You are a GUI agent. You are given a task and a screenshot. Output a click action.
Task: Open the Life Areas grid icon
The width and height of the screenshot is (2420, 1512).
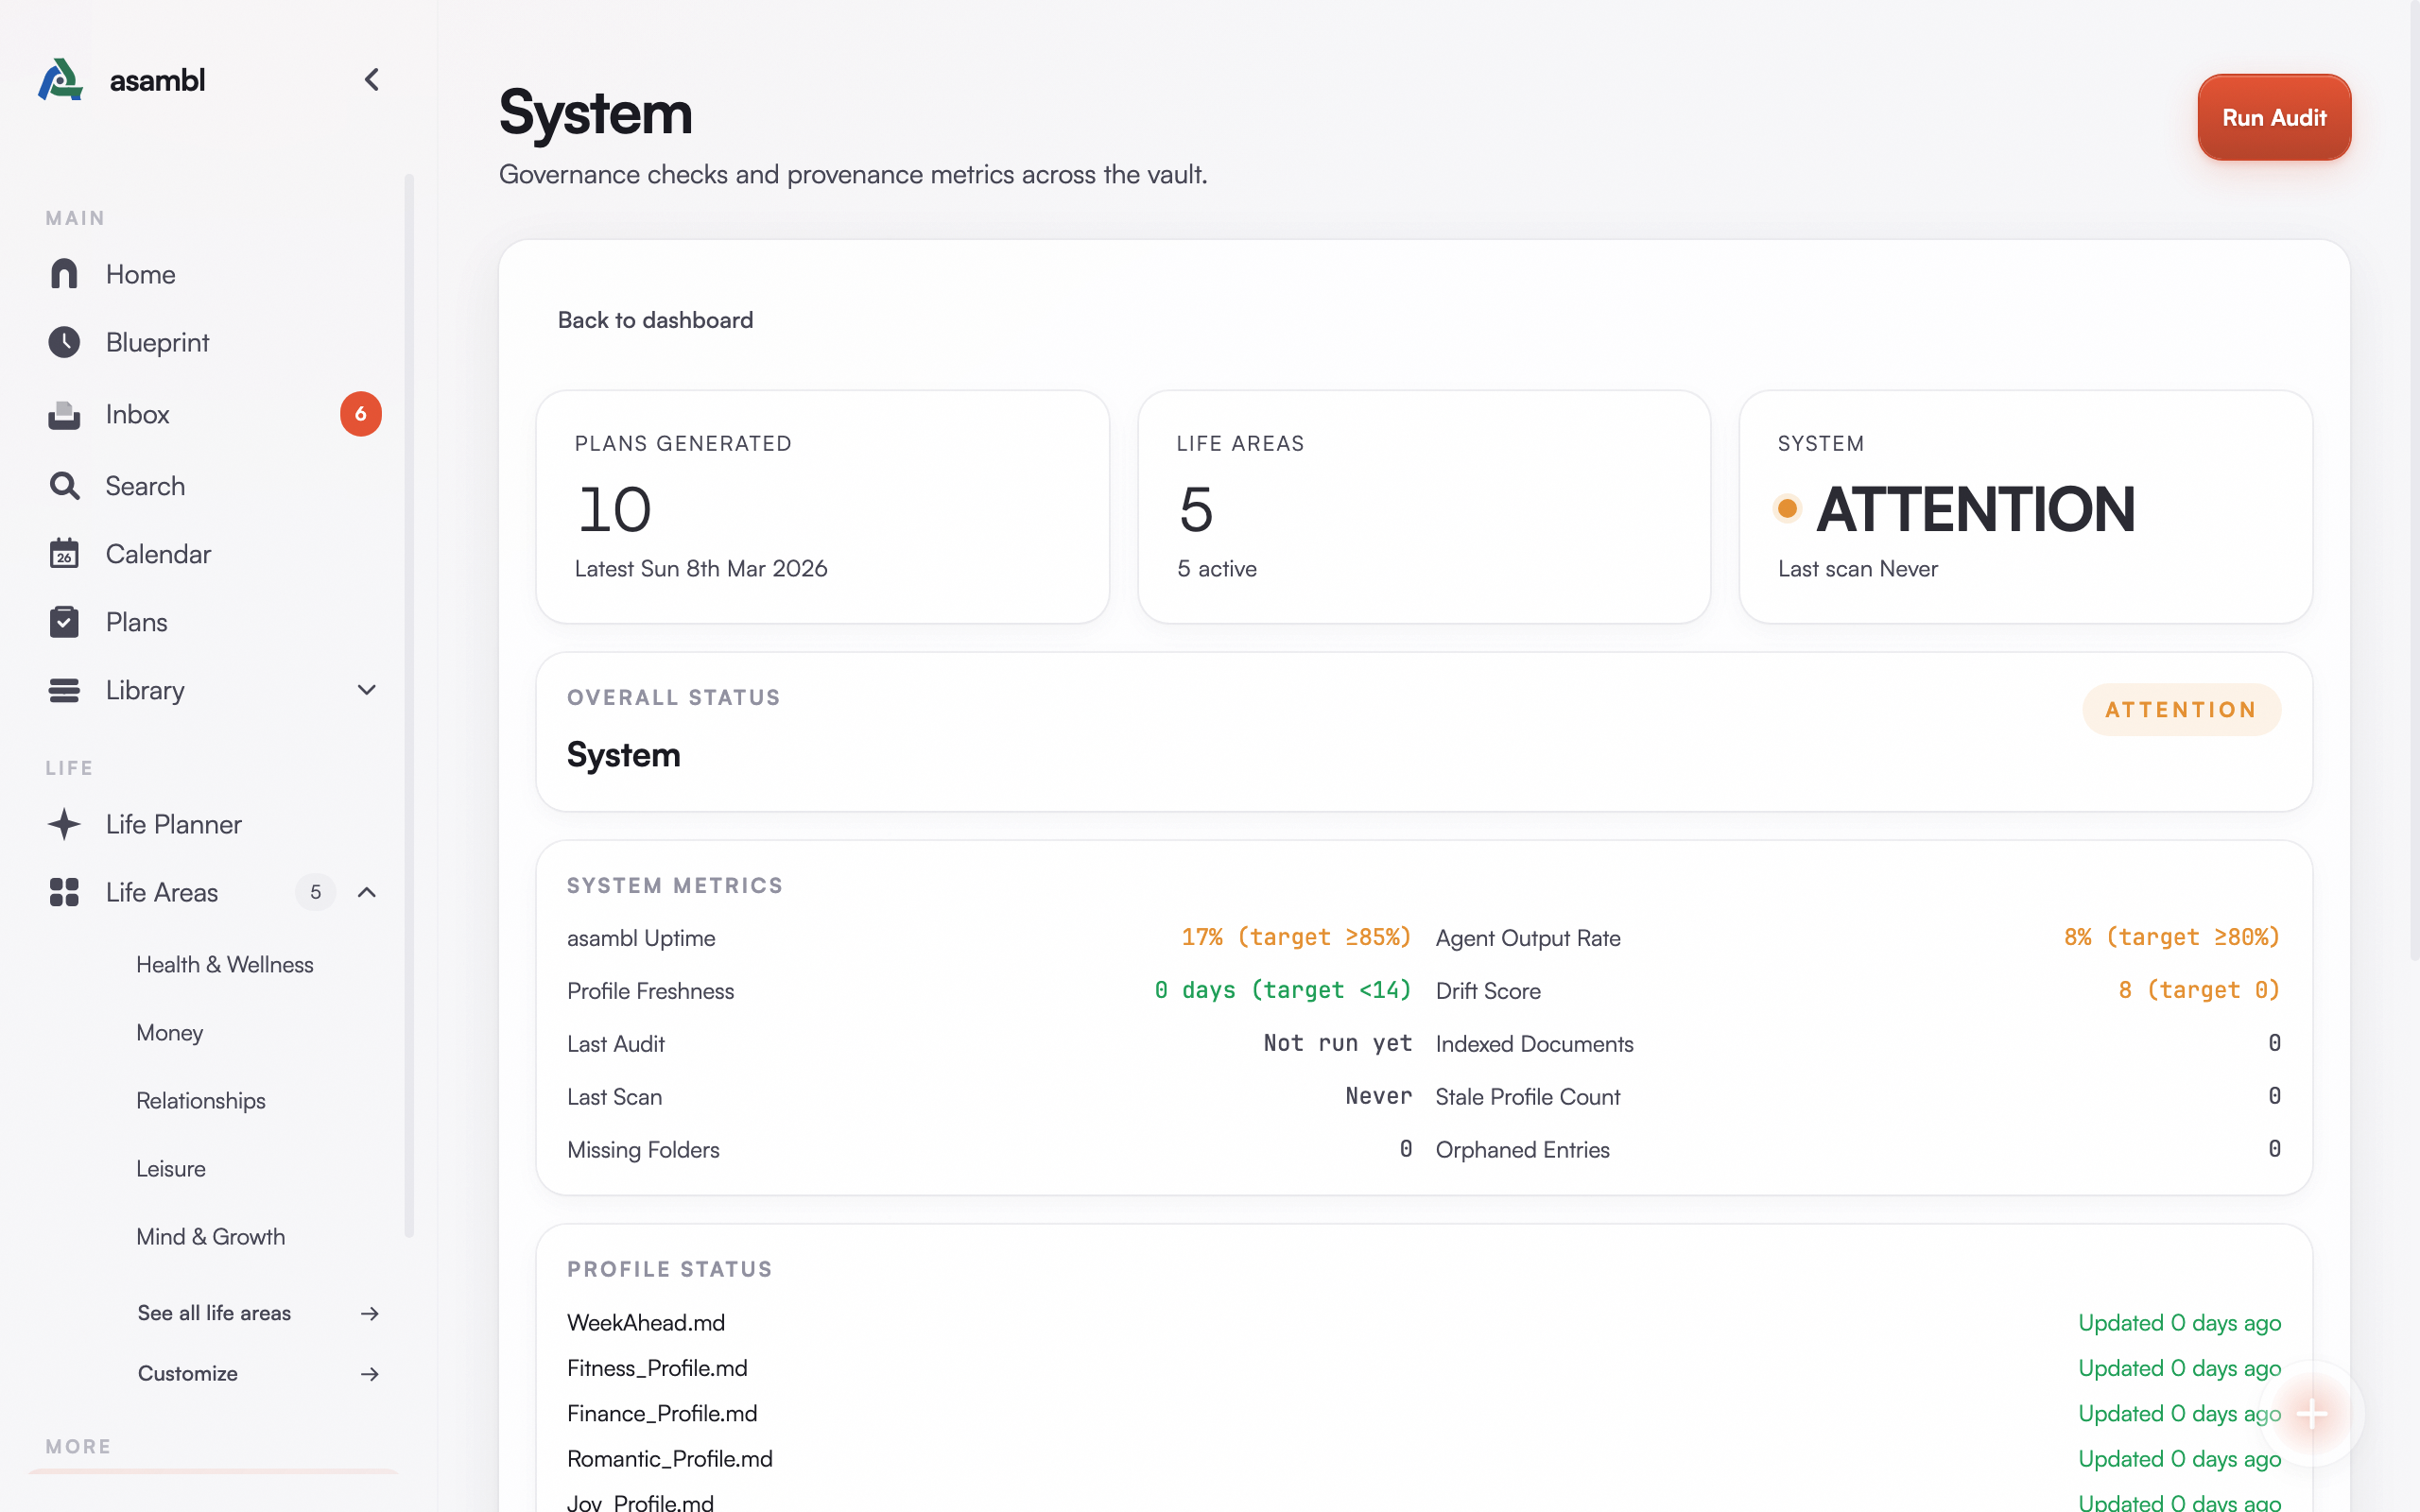click(x=64, y=892)
